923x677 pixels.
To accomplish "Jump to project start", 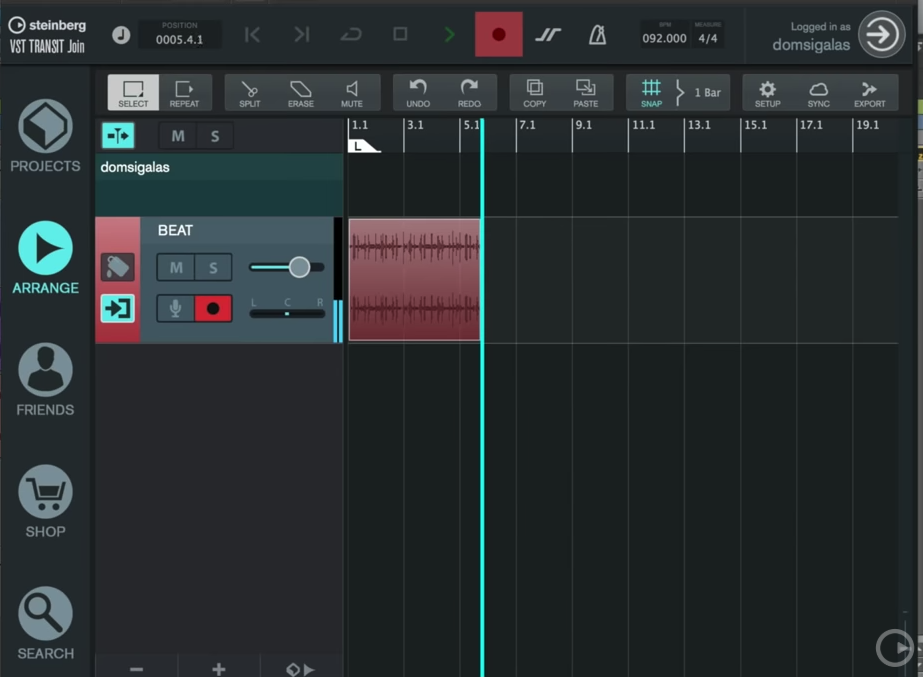I will [x=253, y=35].
